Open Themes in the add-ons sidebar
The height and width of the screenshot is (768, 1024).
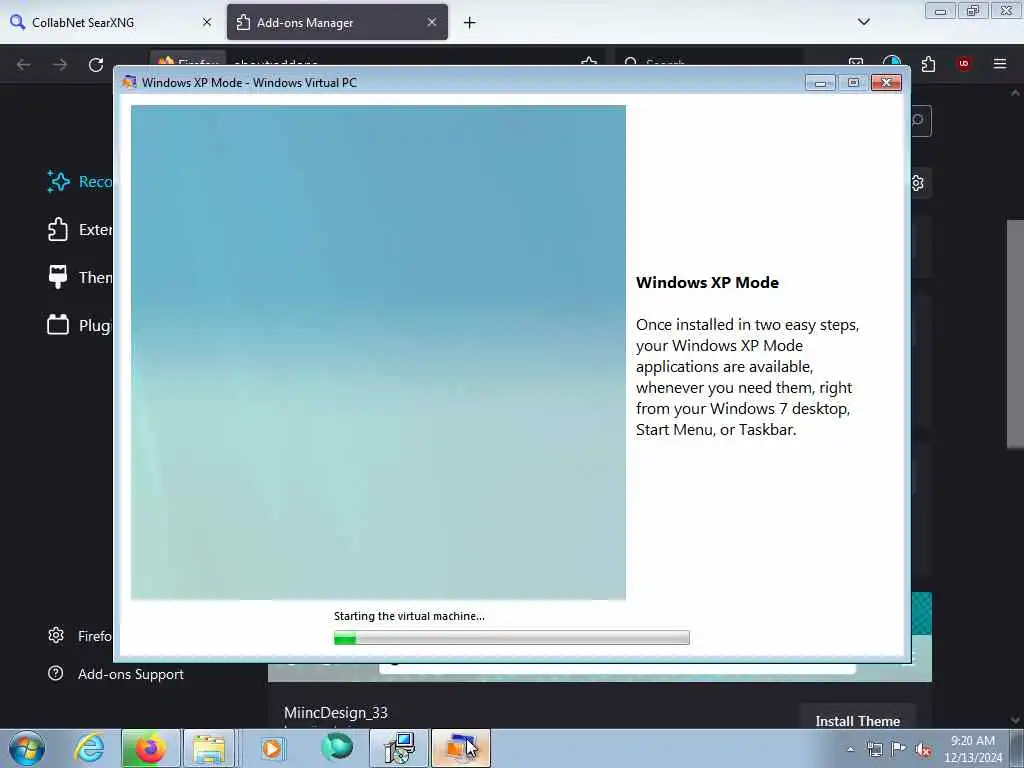(79, 278)
